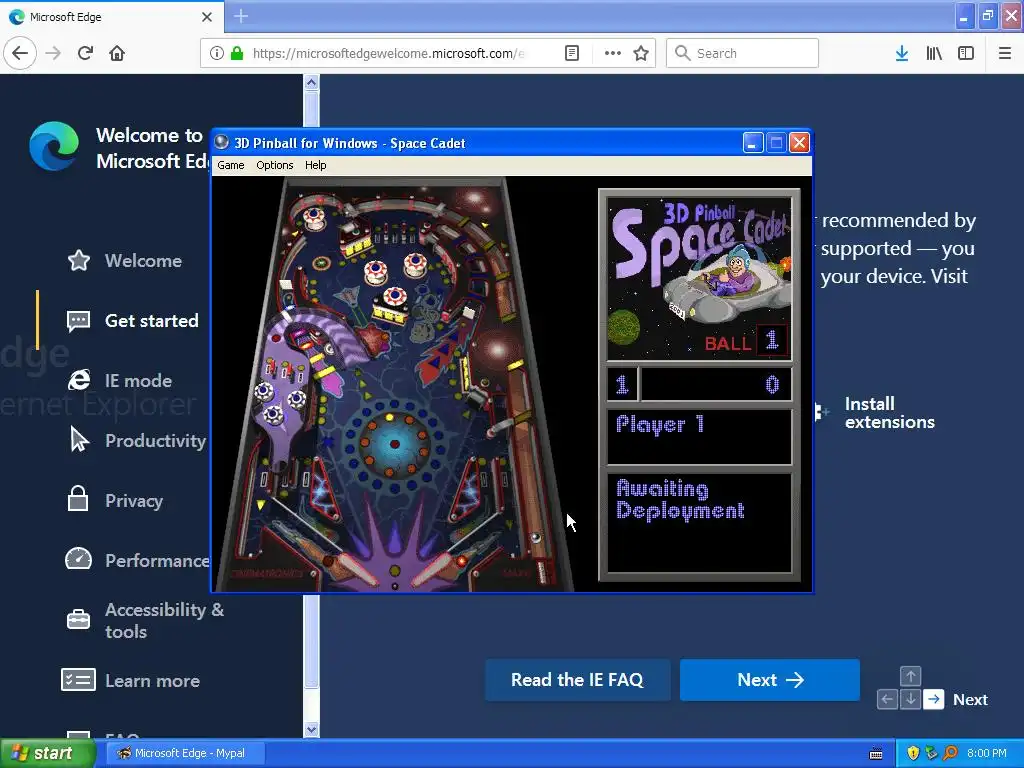This screenshot has height=768, width=1024.
Task: Click the Edge logo on welcome page
Action: click(54, 146)
